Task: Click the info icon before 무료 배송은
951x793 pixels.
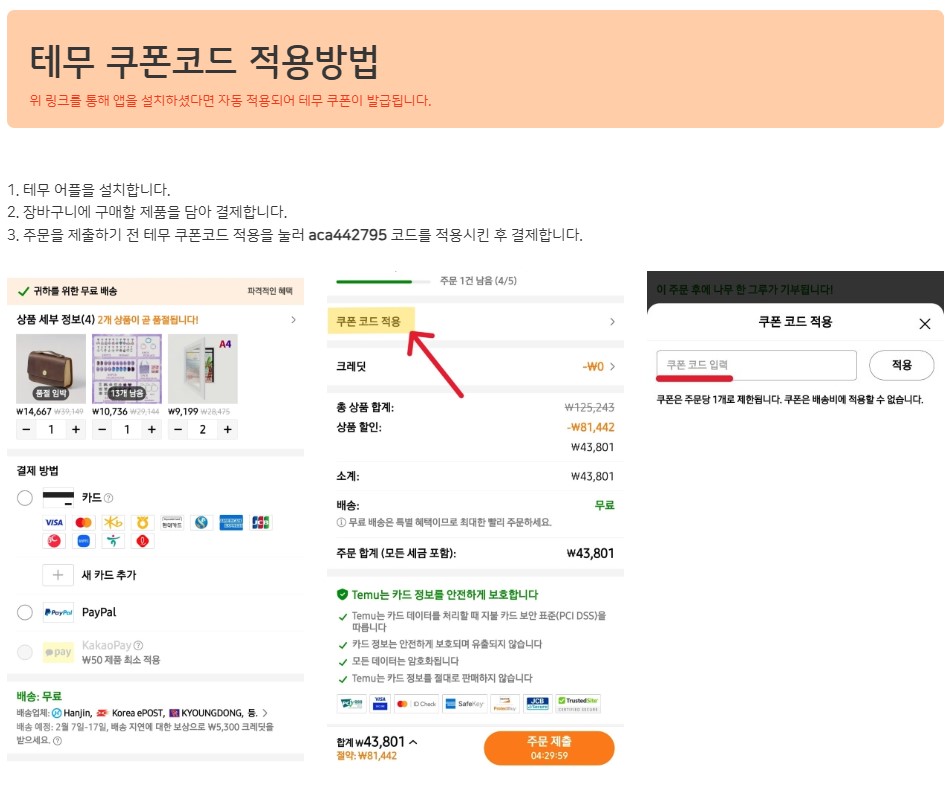Action: (x=341, y=522)
